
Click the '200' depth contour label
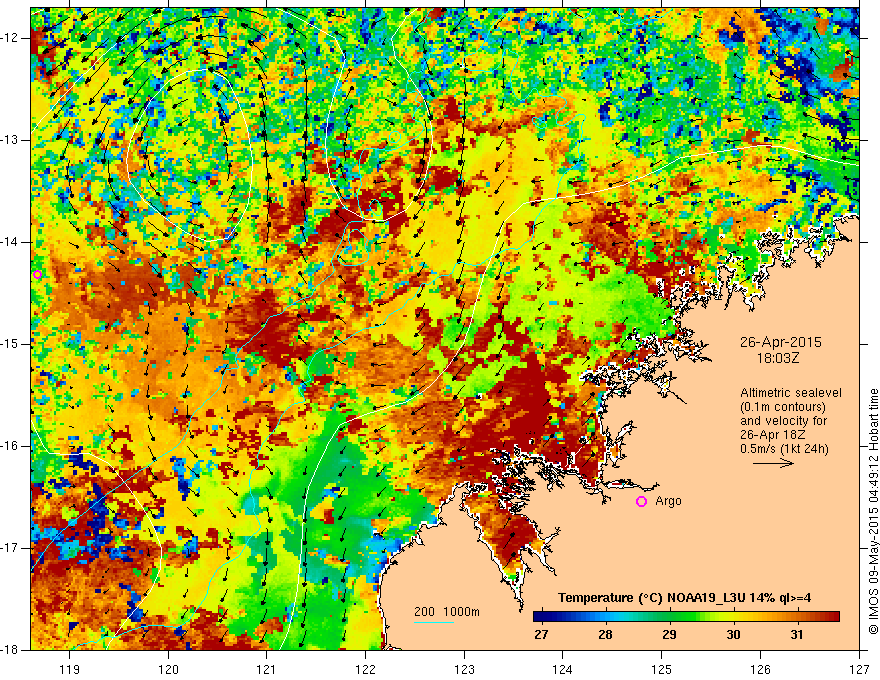[x=424, y=612]
